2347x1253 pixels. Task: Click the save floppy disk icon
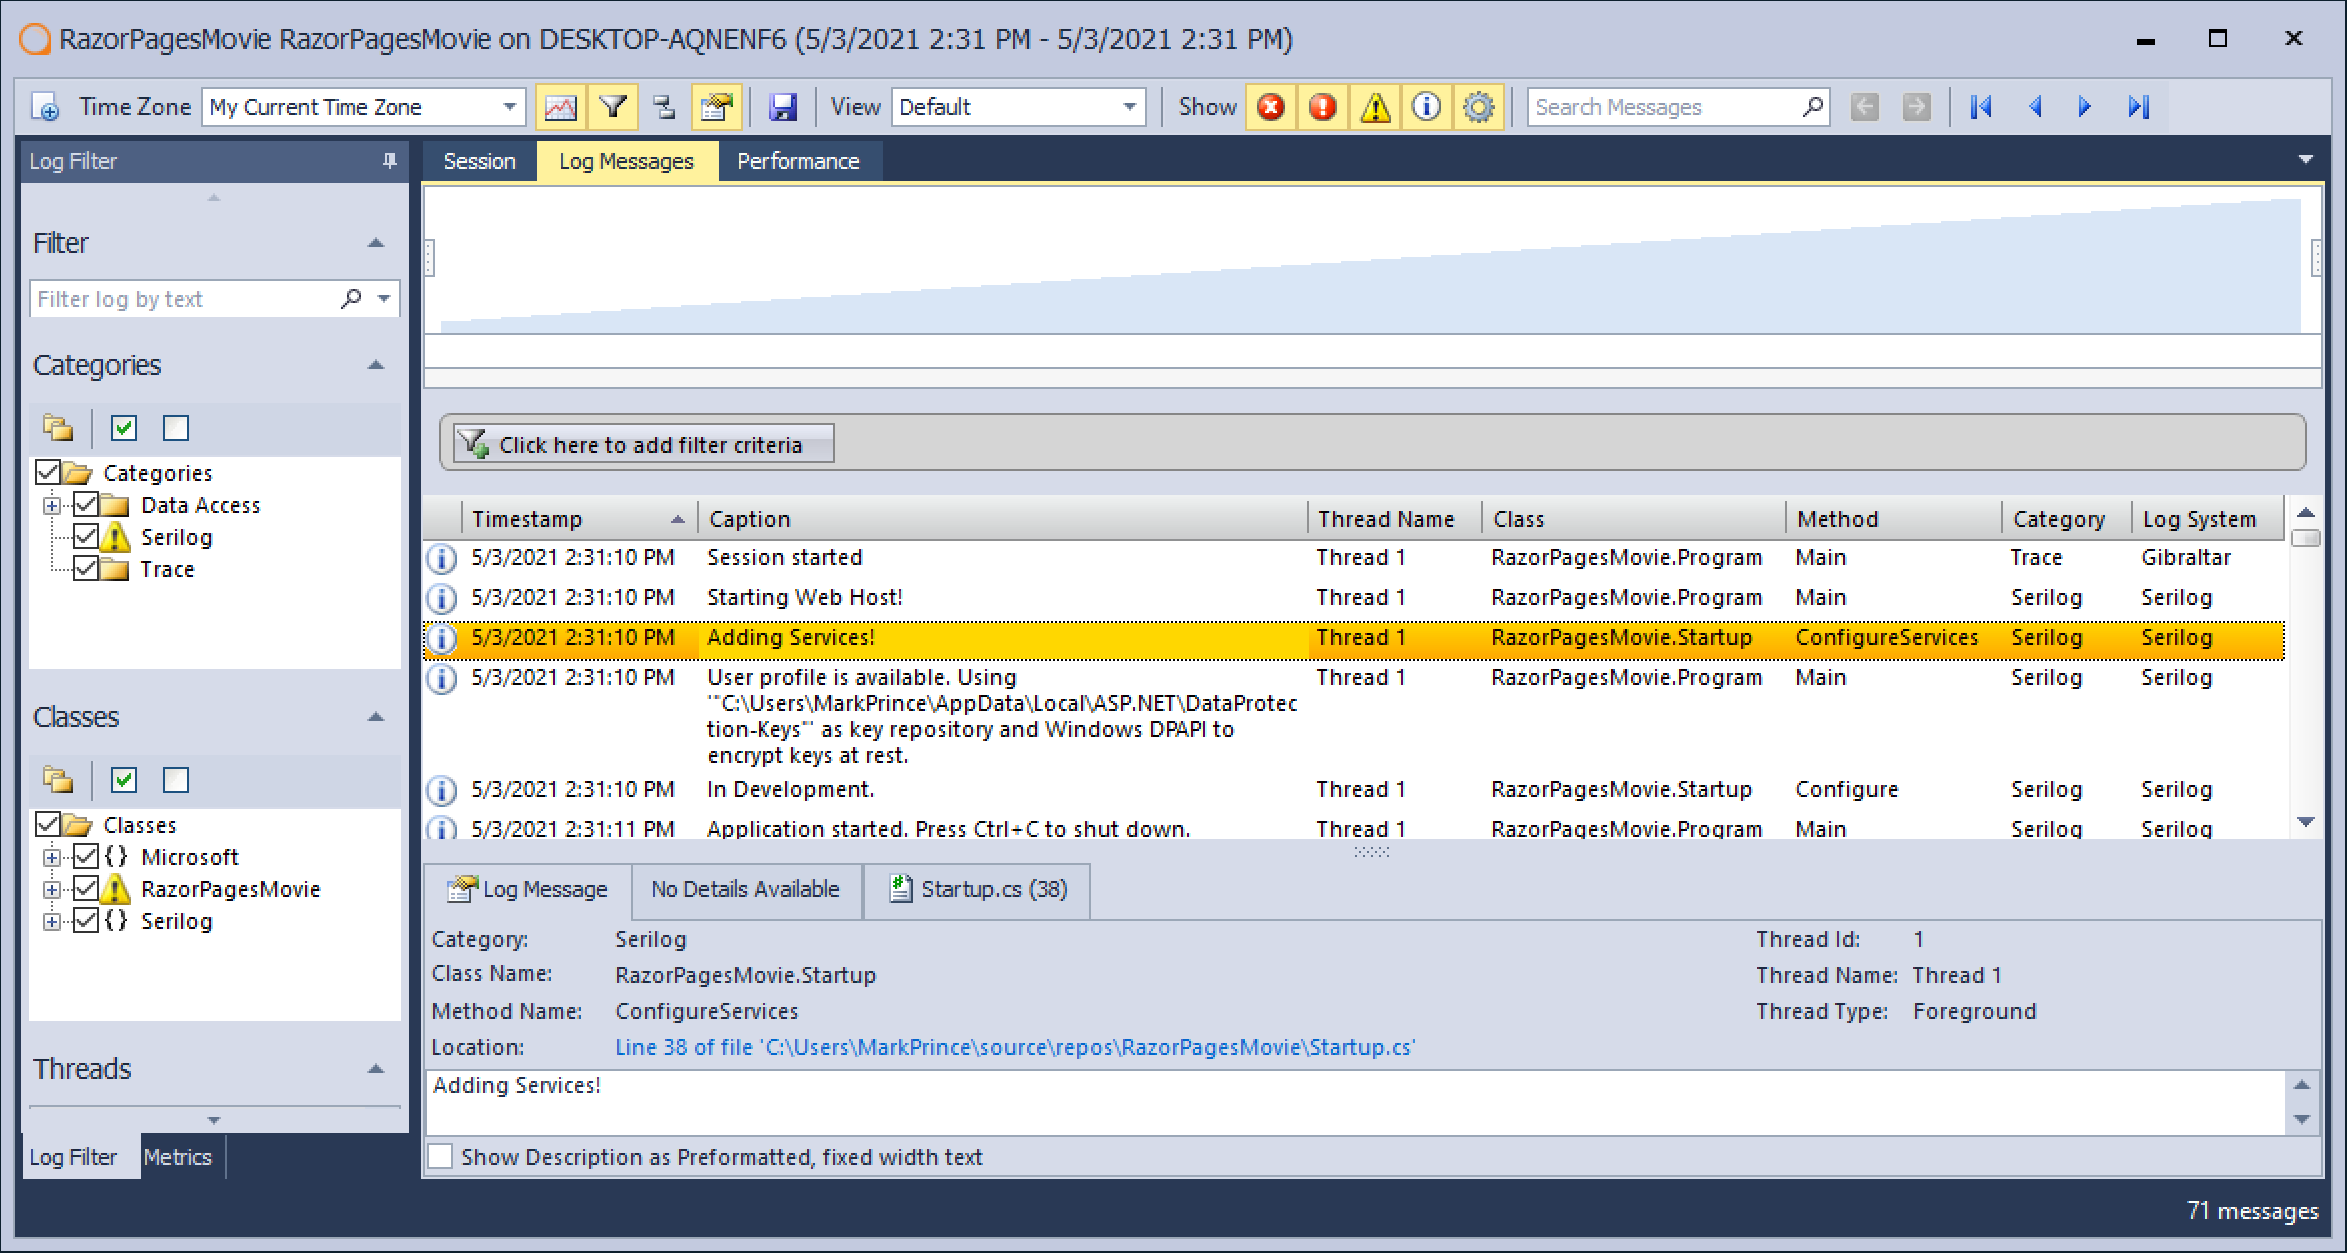[x=783, y=107]
